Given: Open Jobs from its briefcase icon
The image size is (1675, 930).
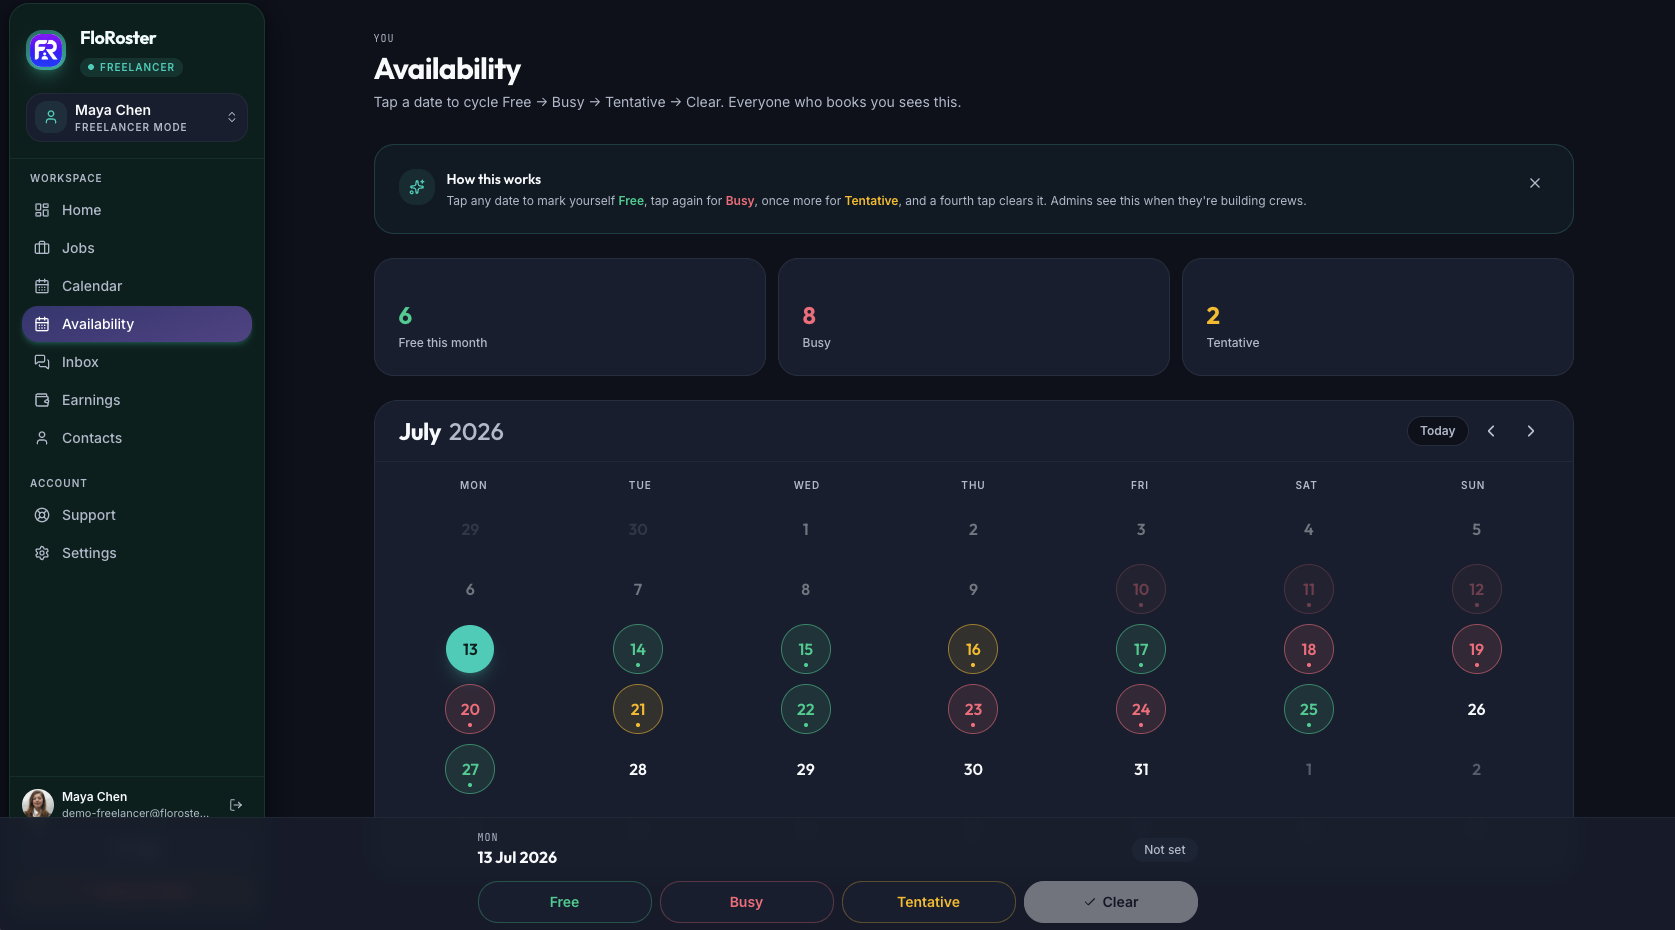Looking at the screenshot, I should (x=42, y=248).
